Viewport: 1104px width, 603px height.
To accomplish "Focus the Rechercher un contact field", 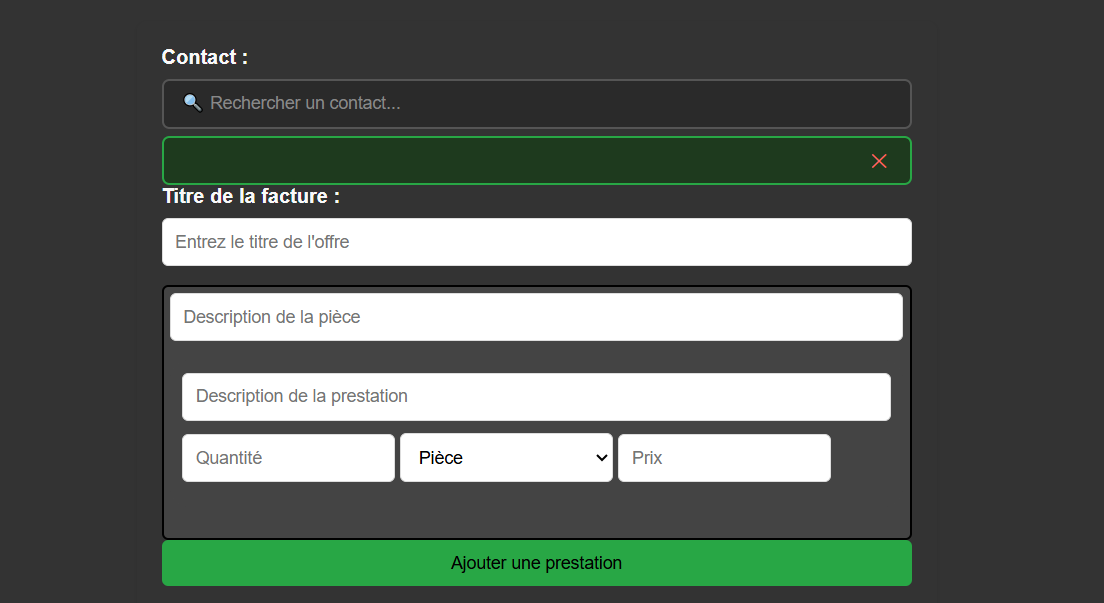I will [537, 104].
